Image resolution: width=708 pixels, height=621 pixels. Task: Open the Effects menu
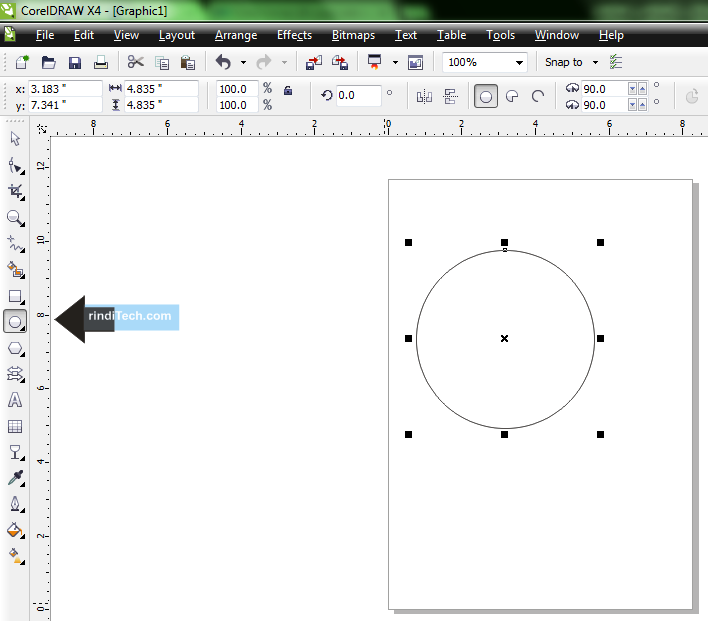tap(294, 35)
